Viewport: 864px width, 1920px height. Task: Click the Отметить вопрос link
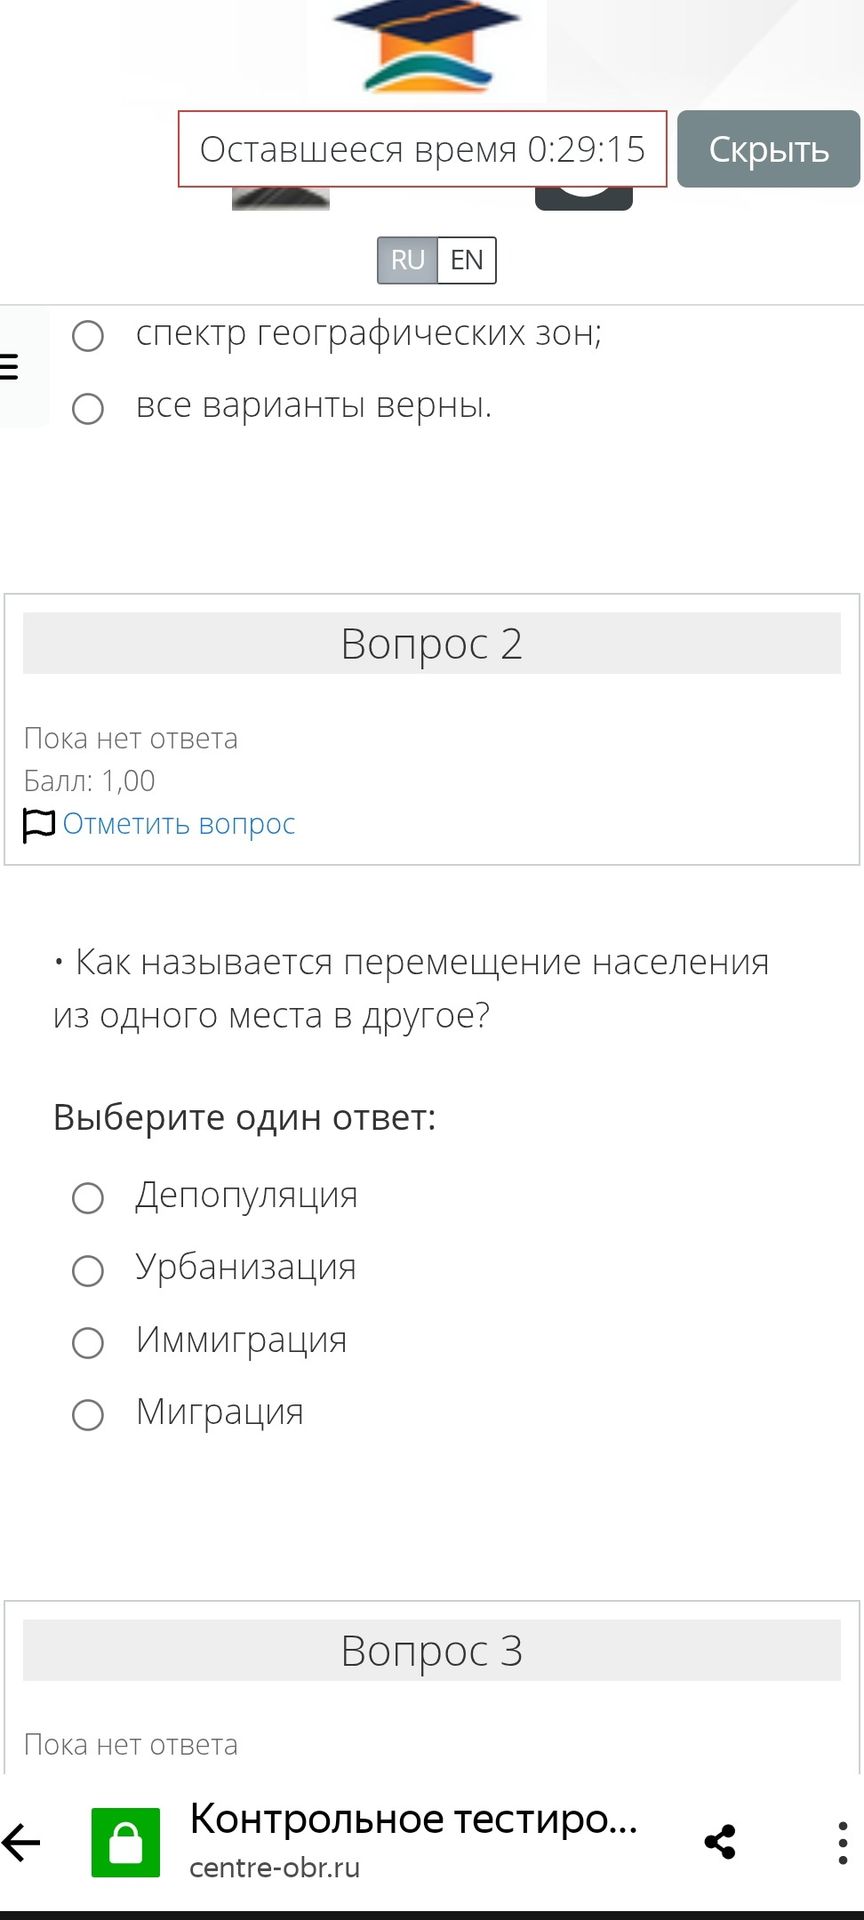pos(179,824)
